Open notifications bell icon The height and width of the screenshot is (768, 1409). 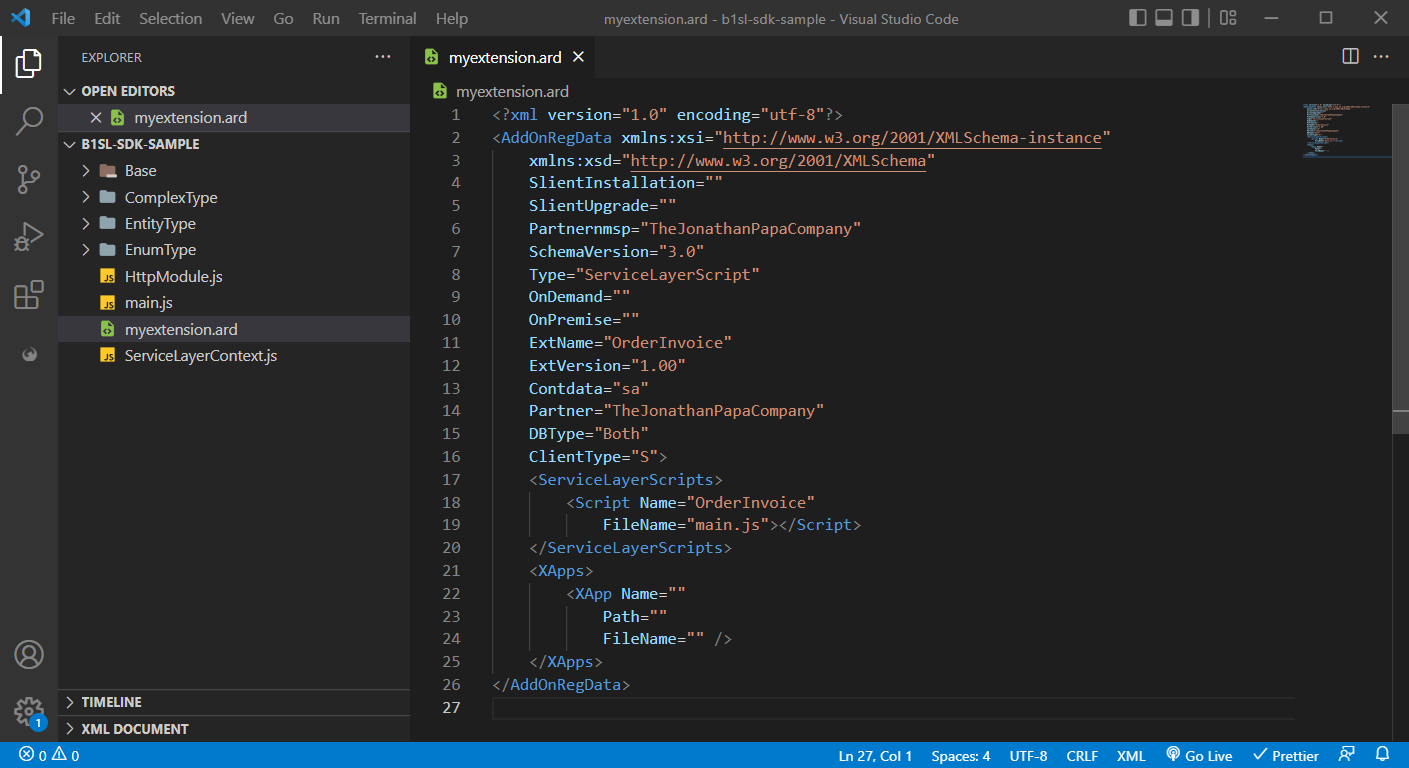point(1383,756)
